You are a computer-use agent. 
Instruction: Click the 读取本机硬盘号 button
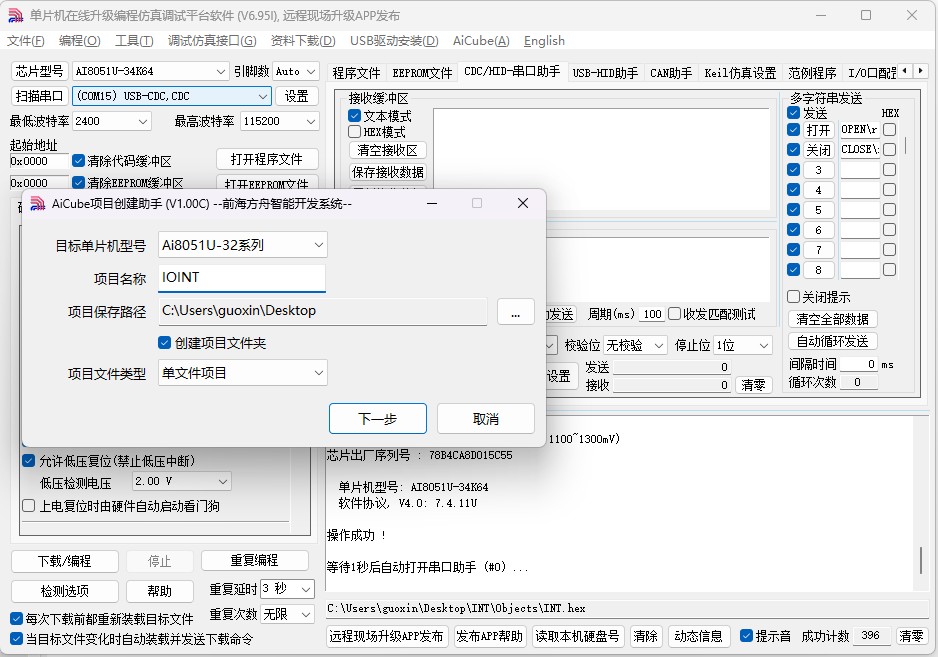pos(577,636)
